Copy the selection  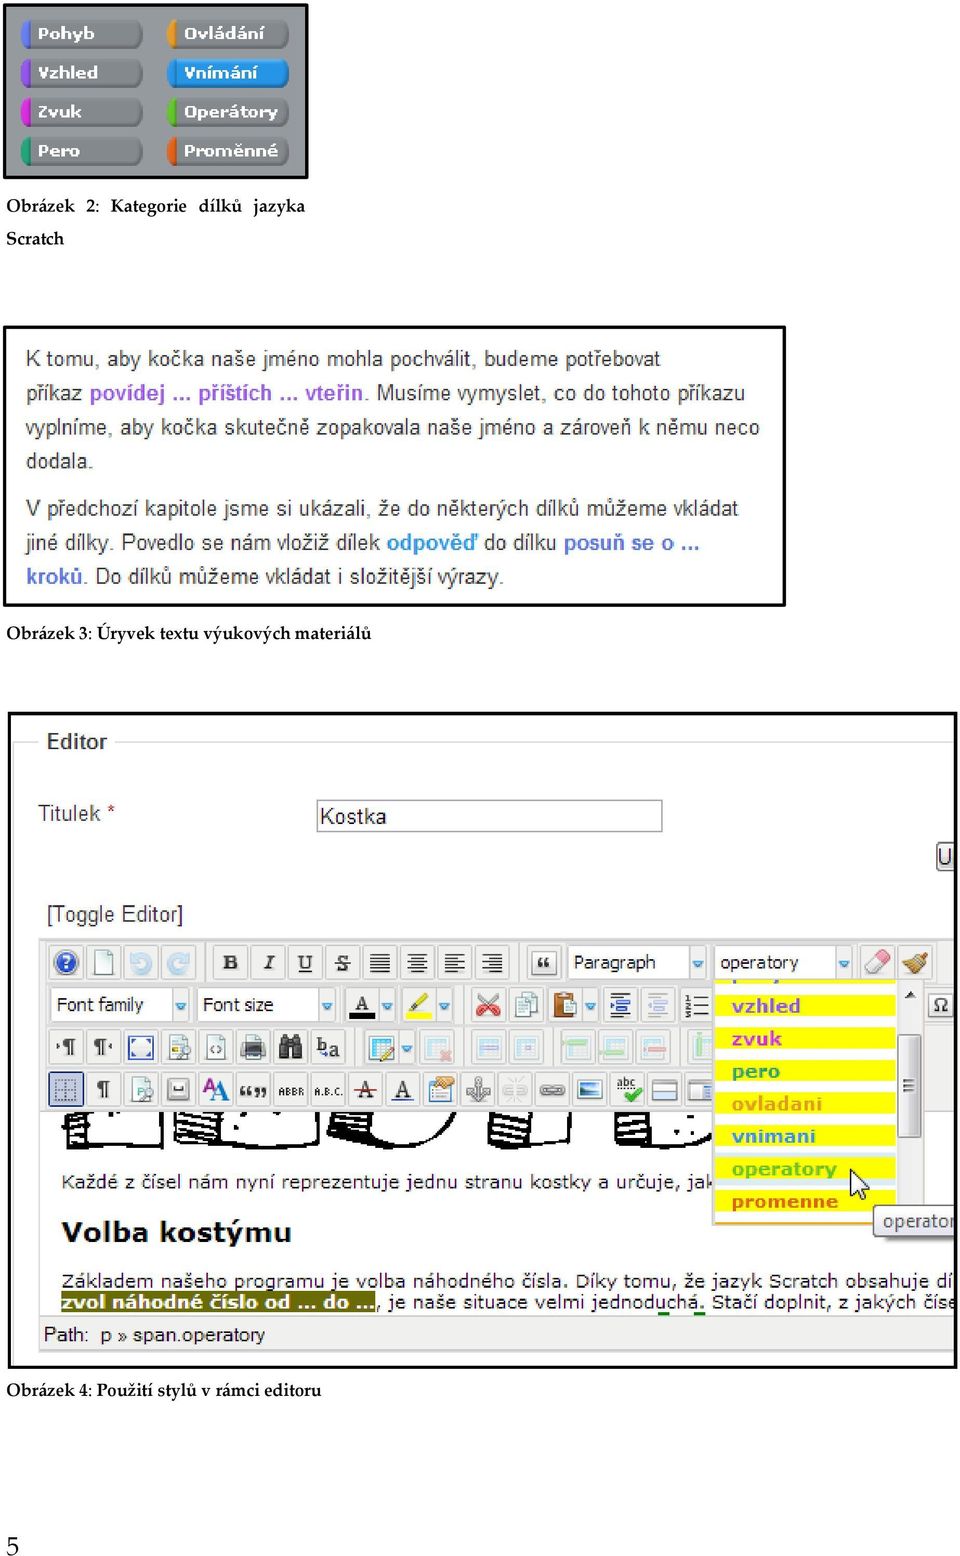[x=526, y=1004]
